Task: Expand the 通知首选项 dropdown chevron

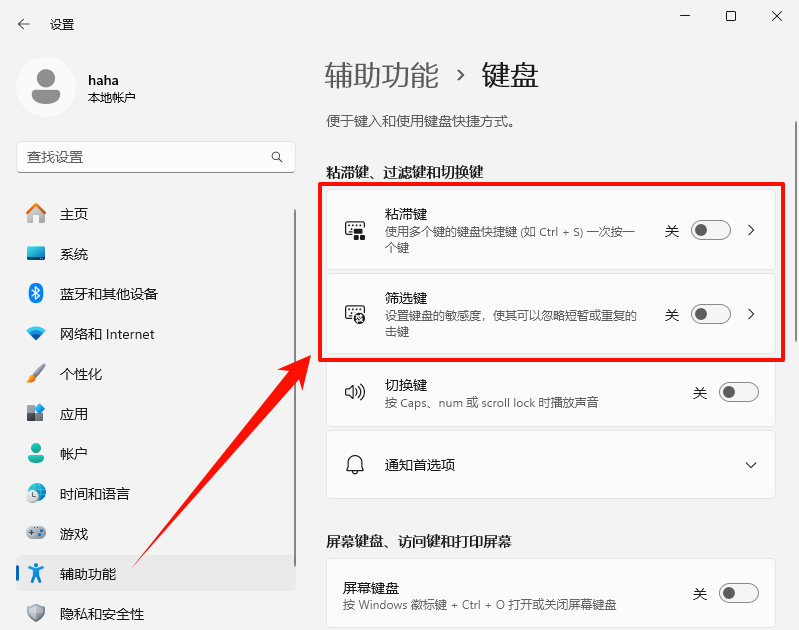Action: click(751, 465)
